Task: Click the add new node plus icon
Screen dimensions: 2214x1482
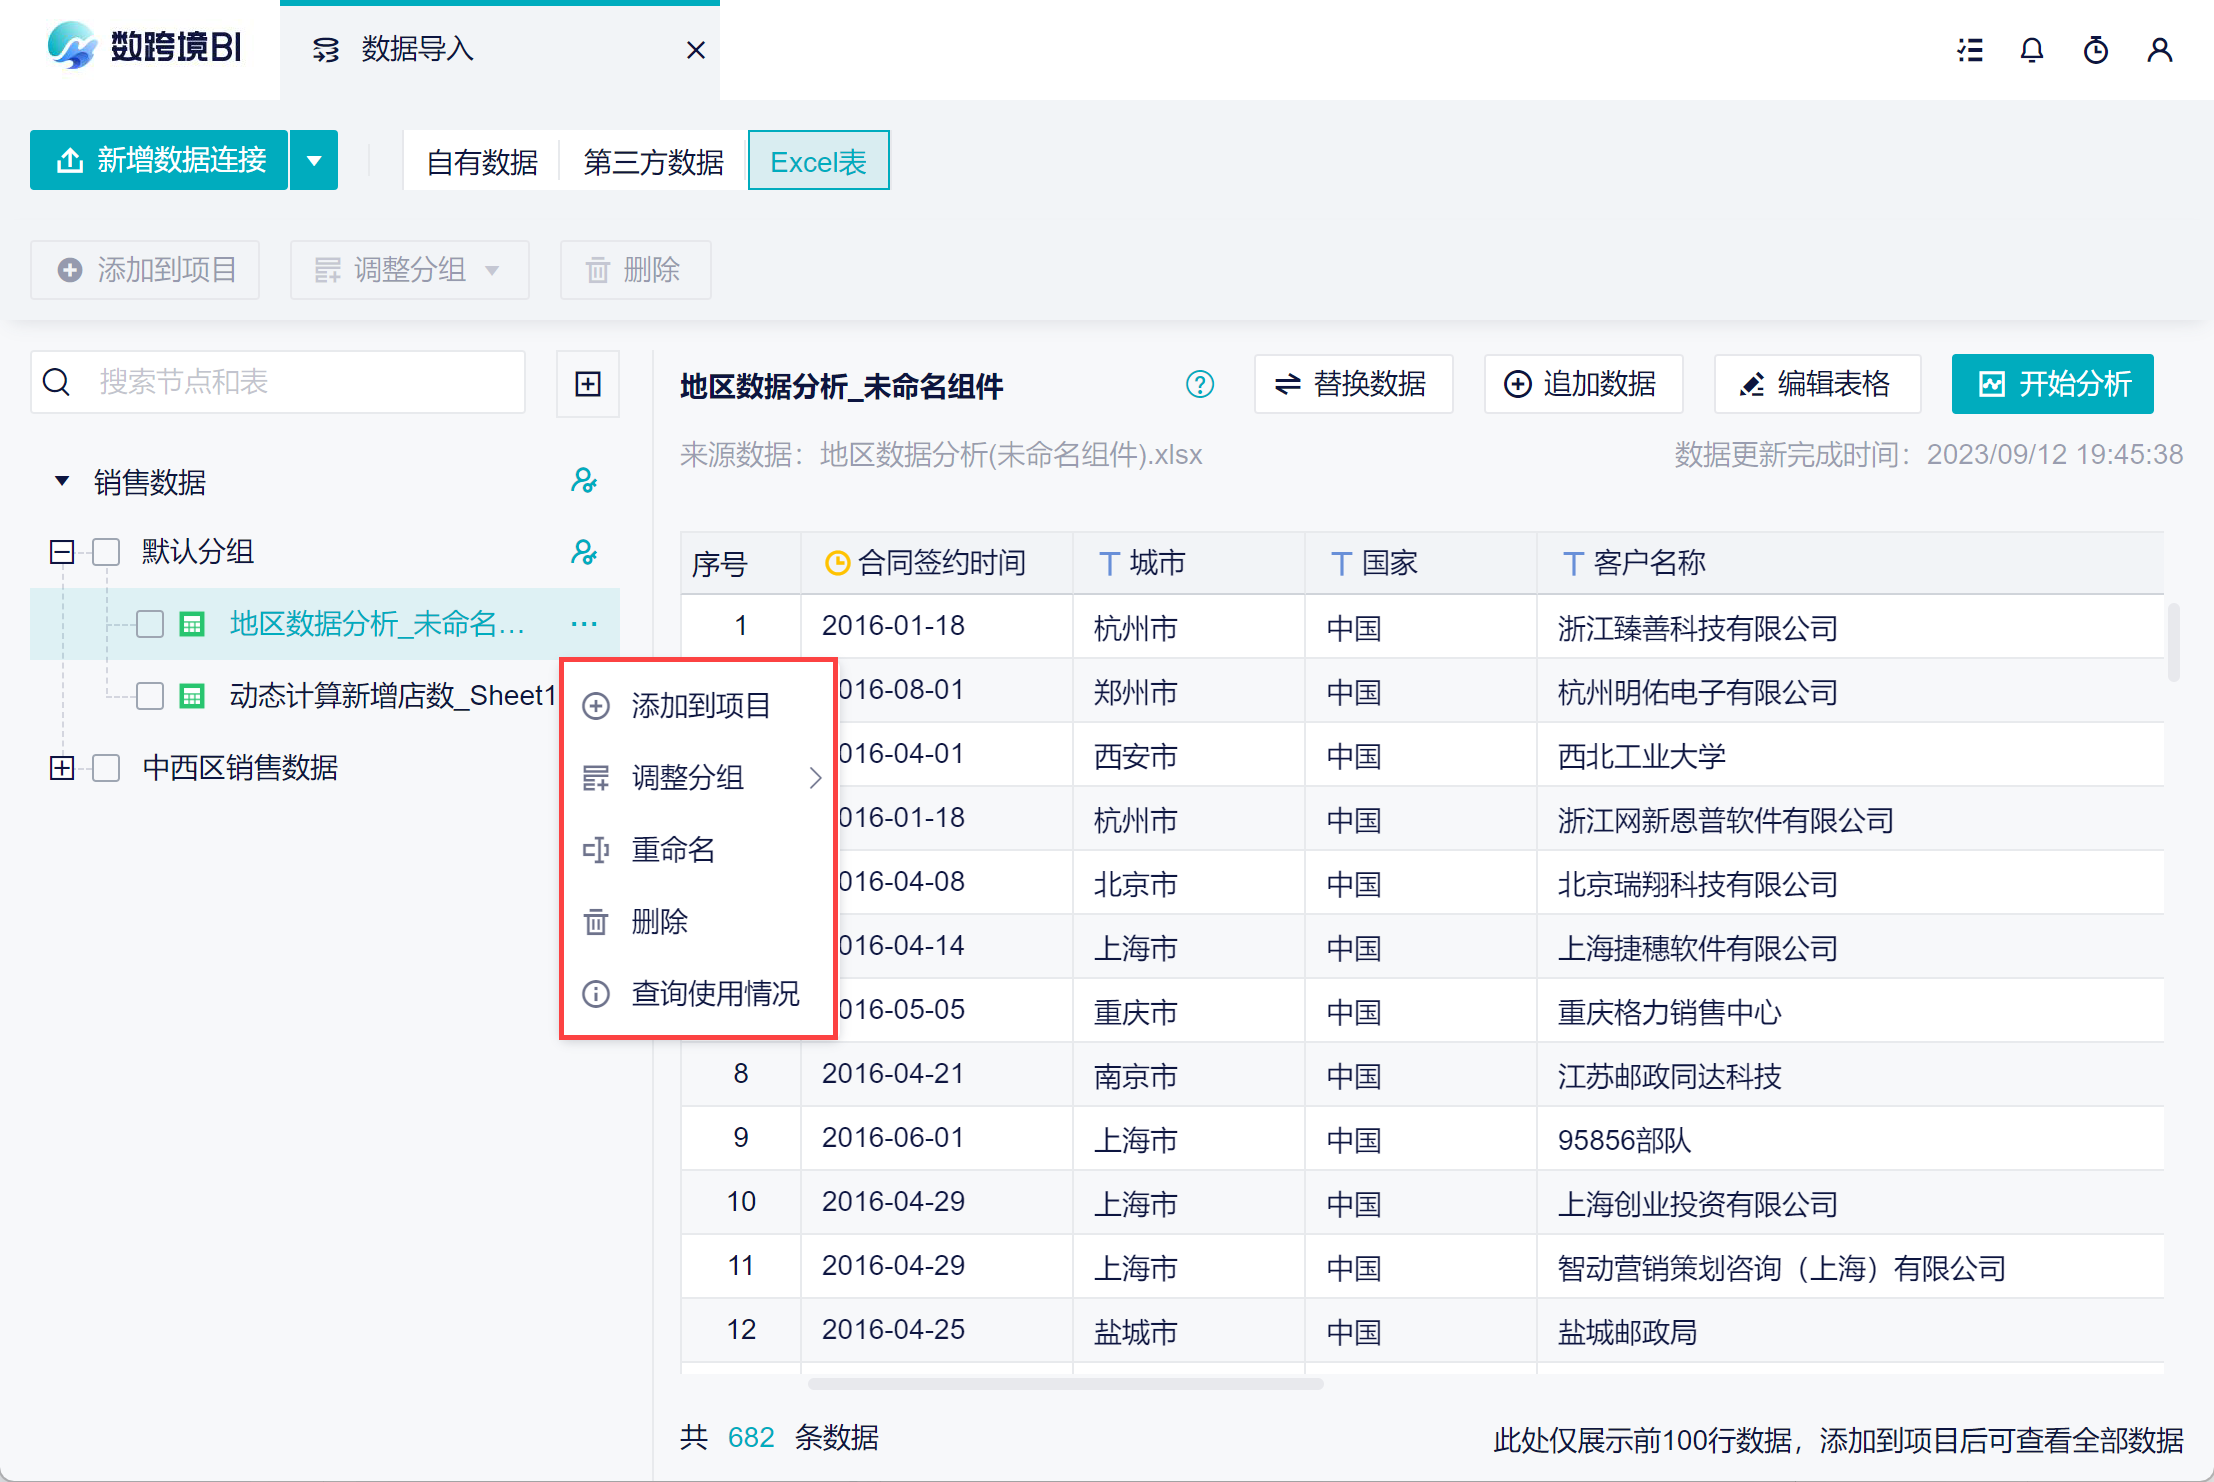Action: pyautogui.click(x=588, y=383)
